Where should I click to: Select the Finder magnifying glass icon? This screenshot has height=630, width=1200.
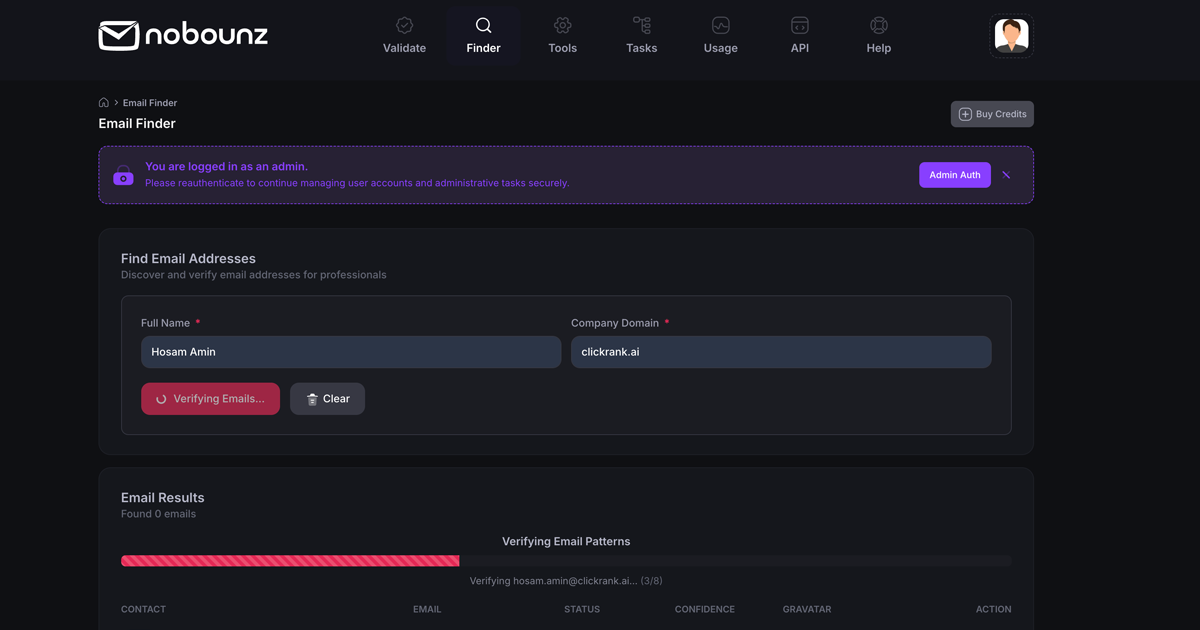pyautogui.click(x=483, y=25)
